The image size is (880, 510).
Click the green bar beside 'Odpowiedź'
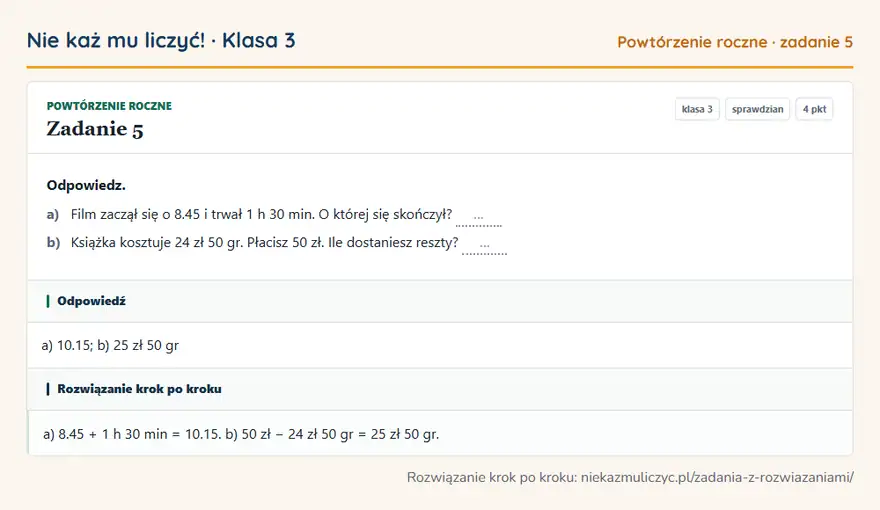pyautogui.click(x=48, y=301)
